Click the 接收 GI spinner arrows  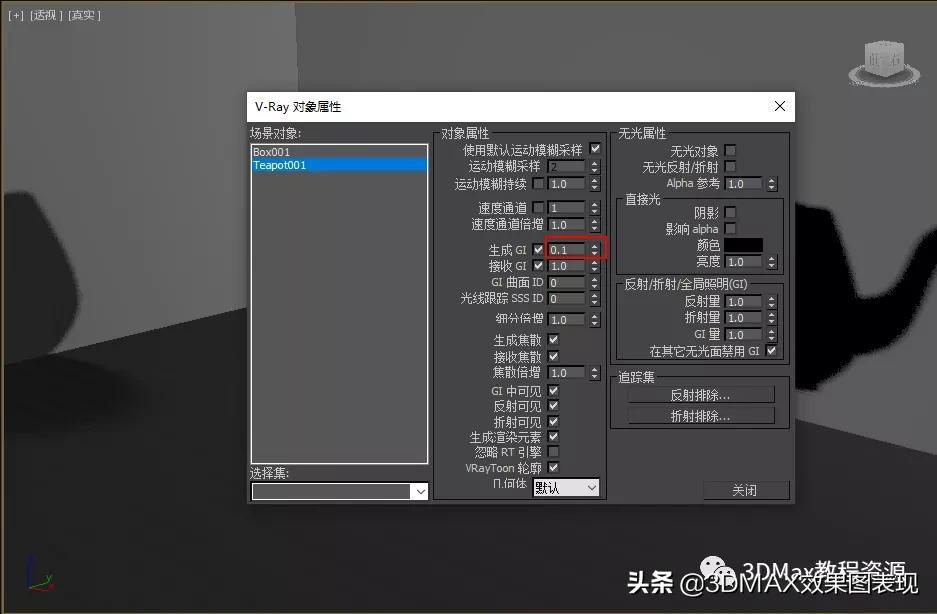(x=594, y=266)
